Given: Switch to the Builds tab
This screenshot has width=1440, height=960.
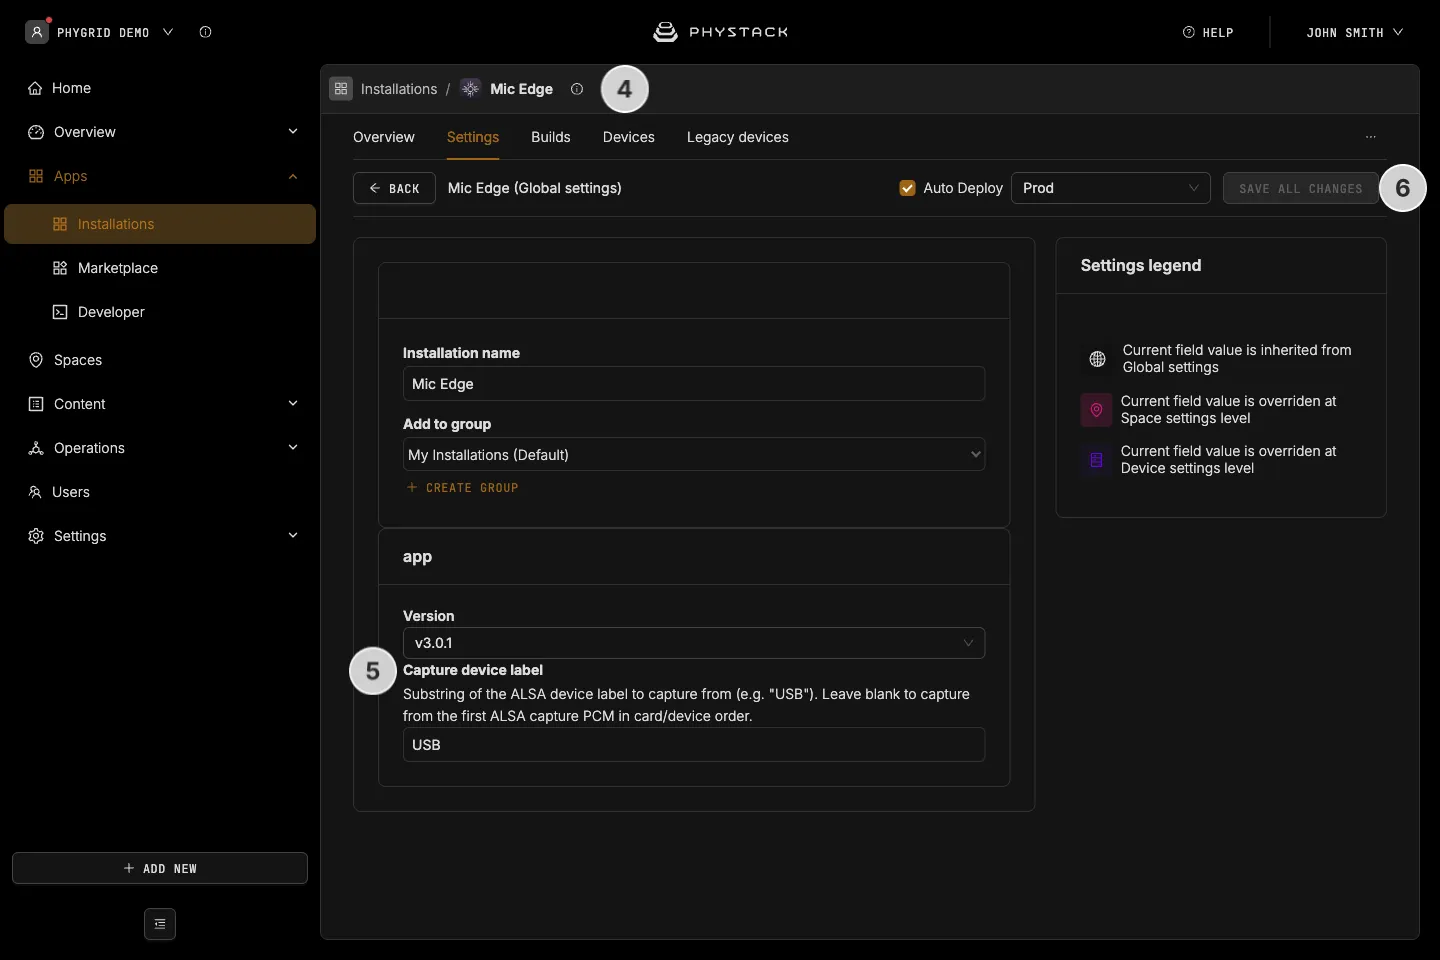Looking at the screenshot, I should coord(551,137).
